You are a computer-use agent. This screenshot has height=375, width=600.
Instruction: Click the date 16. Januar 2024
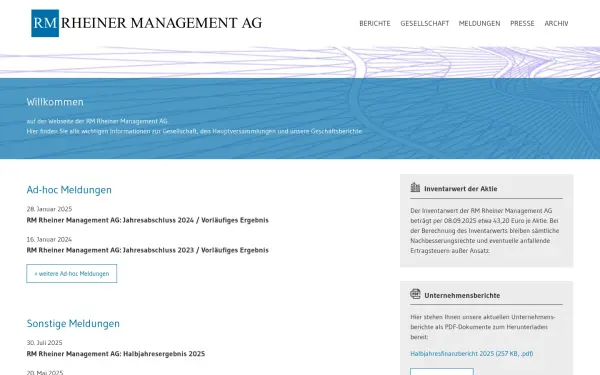(49, 240)
